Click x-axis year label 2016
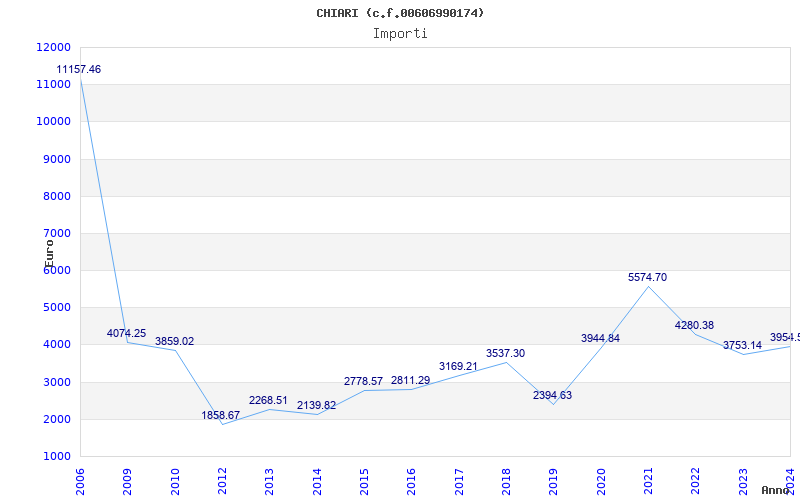 [x=412, y=482]
